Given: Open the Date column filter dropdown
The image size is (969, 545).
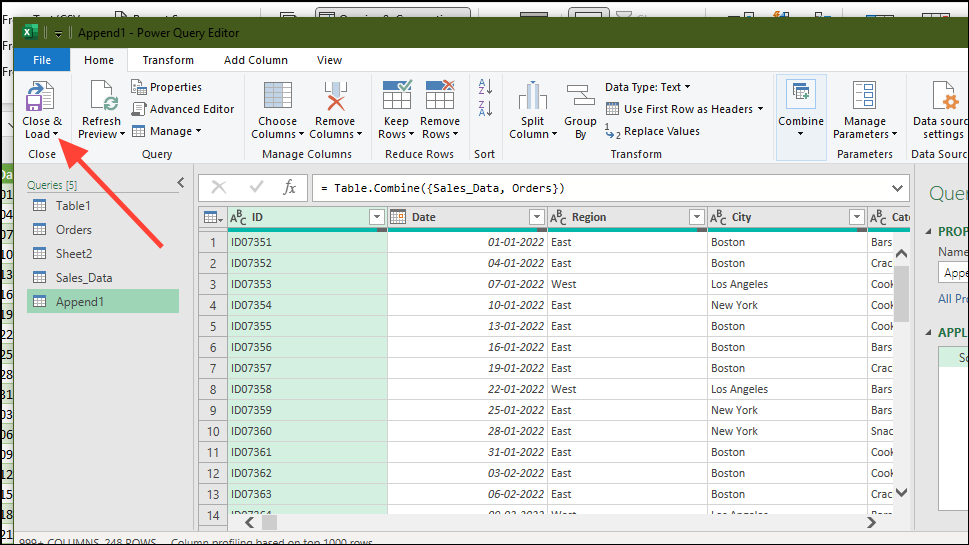Looking at the screenshot, I should [537, 217].
